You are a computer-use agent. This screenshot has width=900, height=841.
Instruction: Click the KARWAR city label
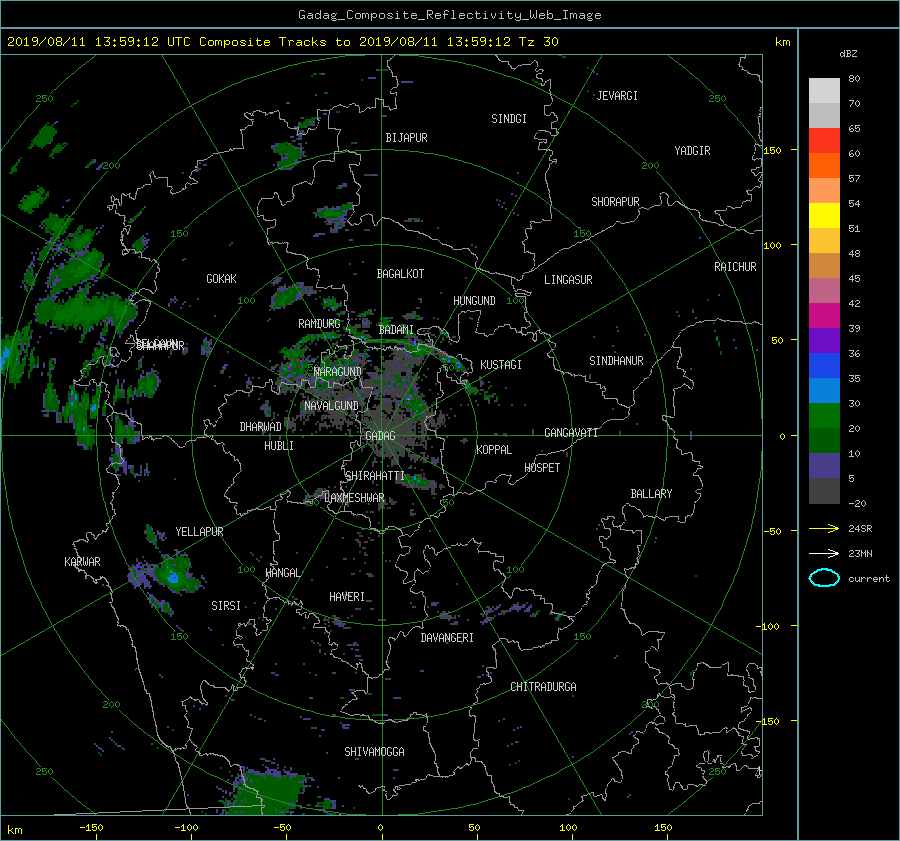point(82,562)
